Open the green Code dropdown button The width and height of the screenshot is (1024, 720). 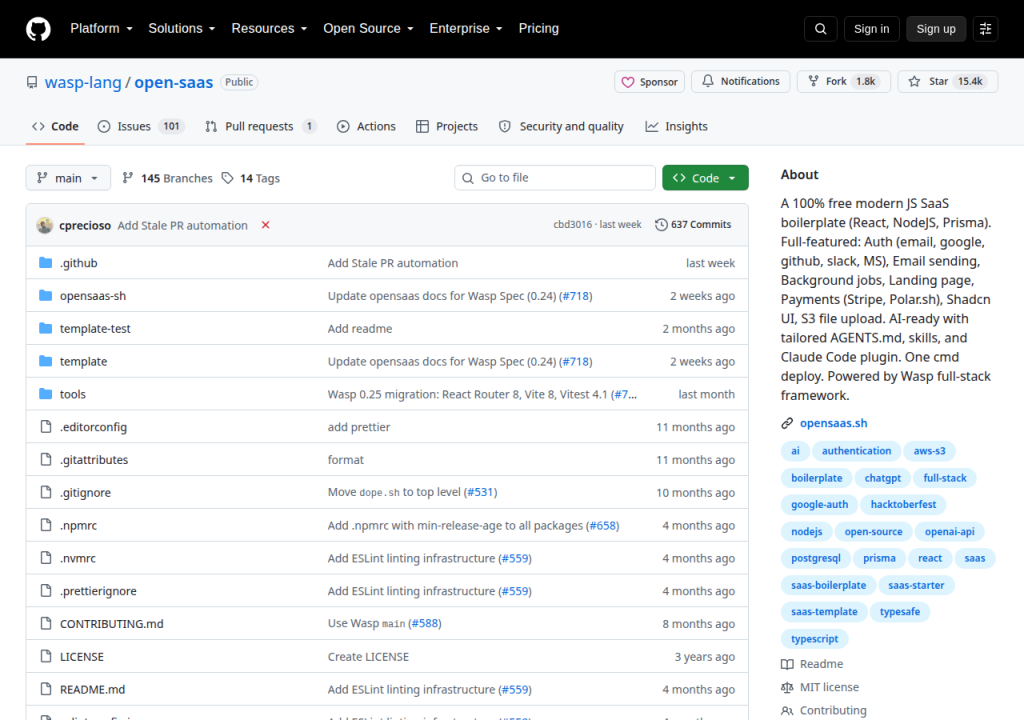coord(705,178)
